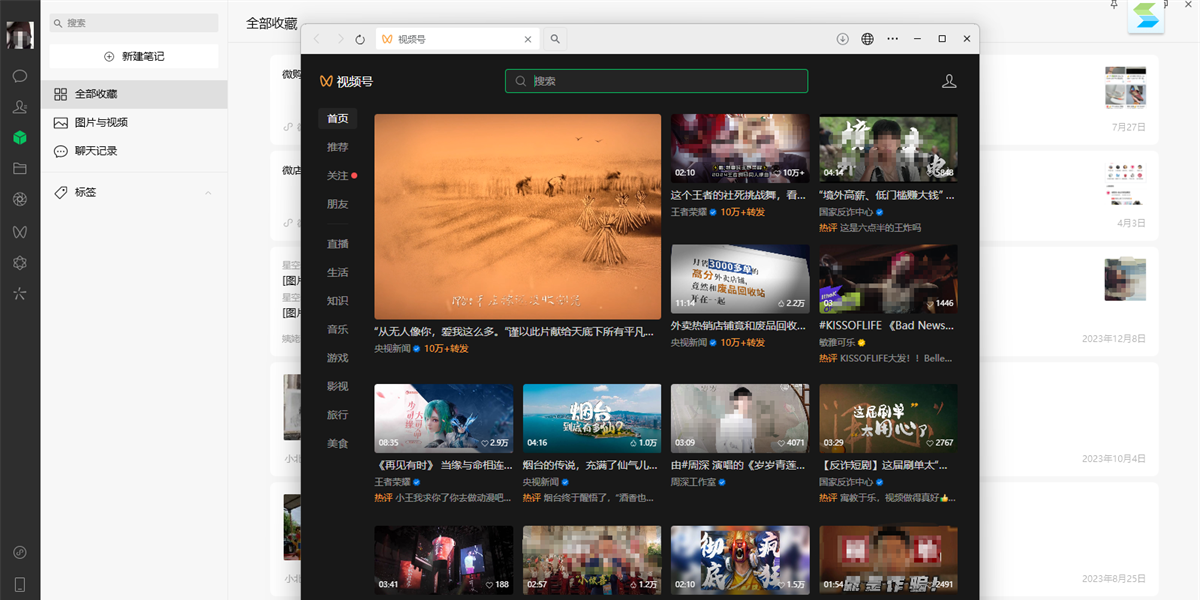Image resolution: width=1200 pixels, height=600 pixels.
Task: Select the Channels butterfly icon in WeChat sidebar
Action: pos(18,232)
